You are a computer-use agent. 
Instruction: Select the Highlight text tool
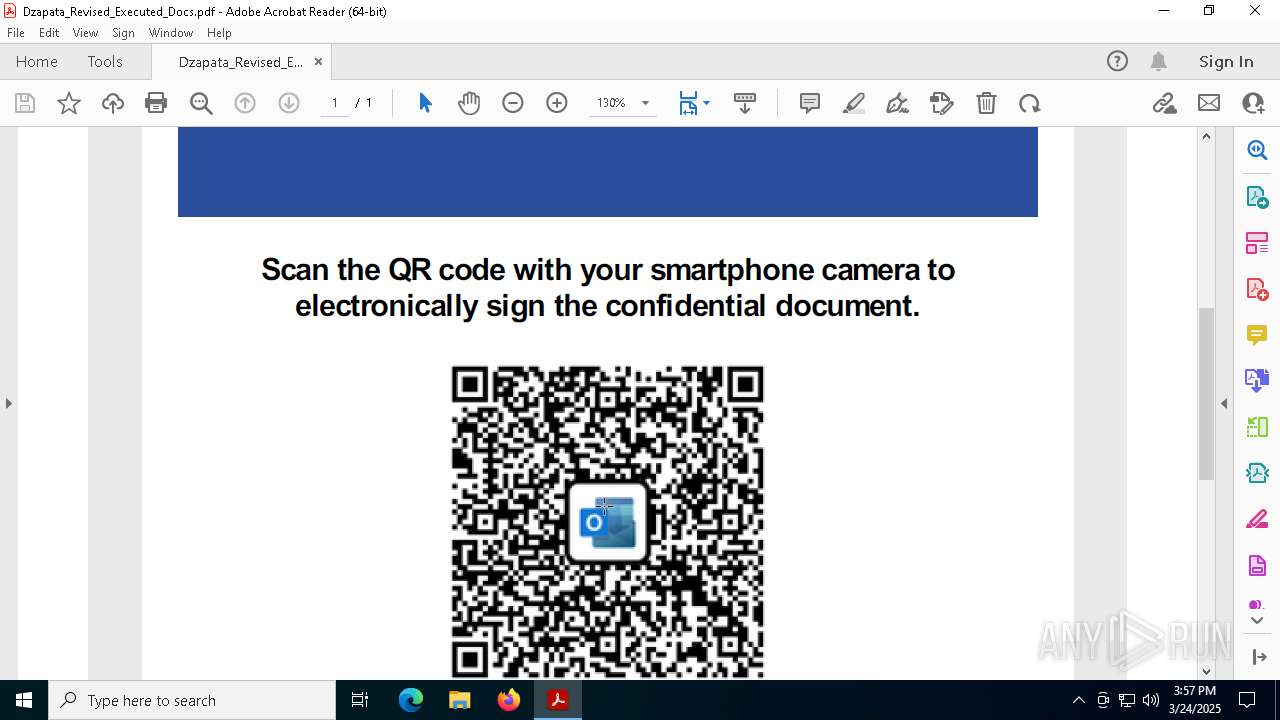tap(854, 103)
